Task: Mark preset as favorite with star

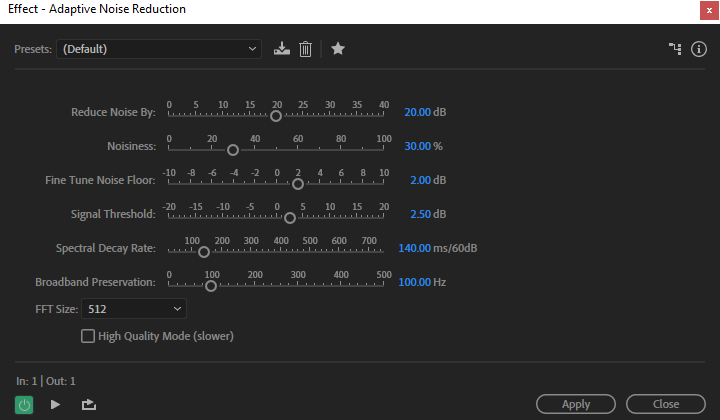Action: pos(338,48)
